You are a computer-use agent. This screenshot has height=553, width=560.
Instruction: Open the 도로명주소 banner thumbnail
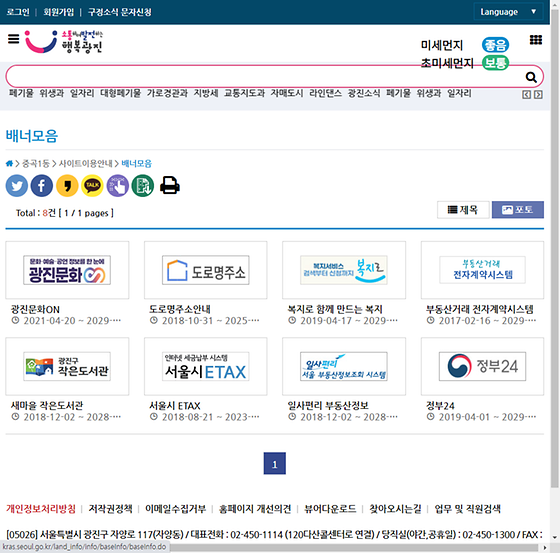(206, 270)
